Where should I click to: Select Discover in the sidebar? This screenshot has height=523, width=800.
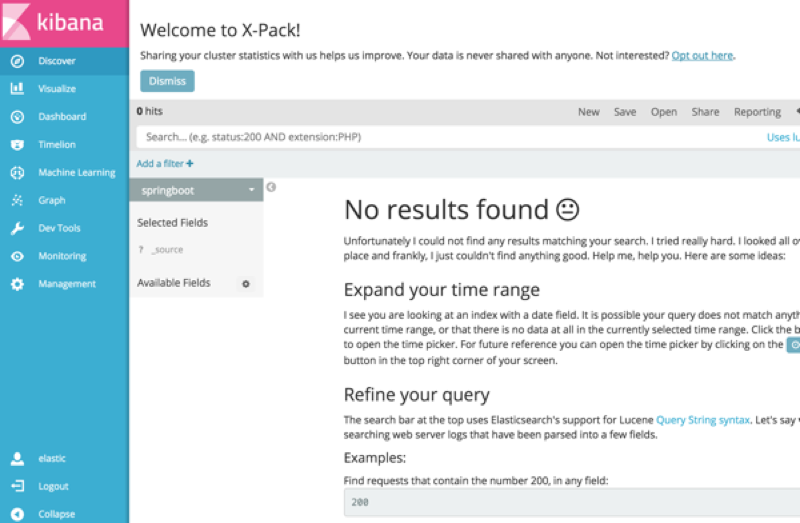(57, 61)
